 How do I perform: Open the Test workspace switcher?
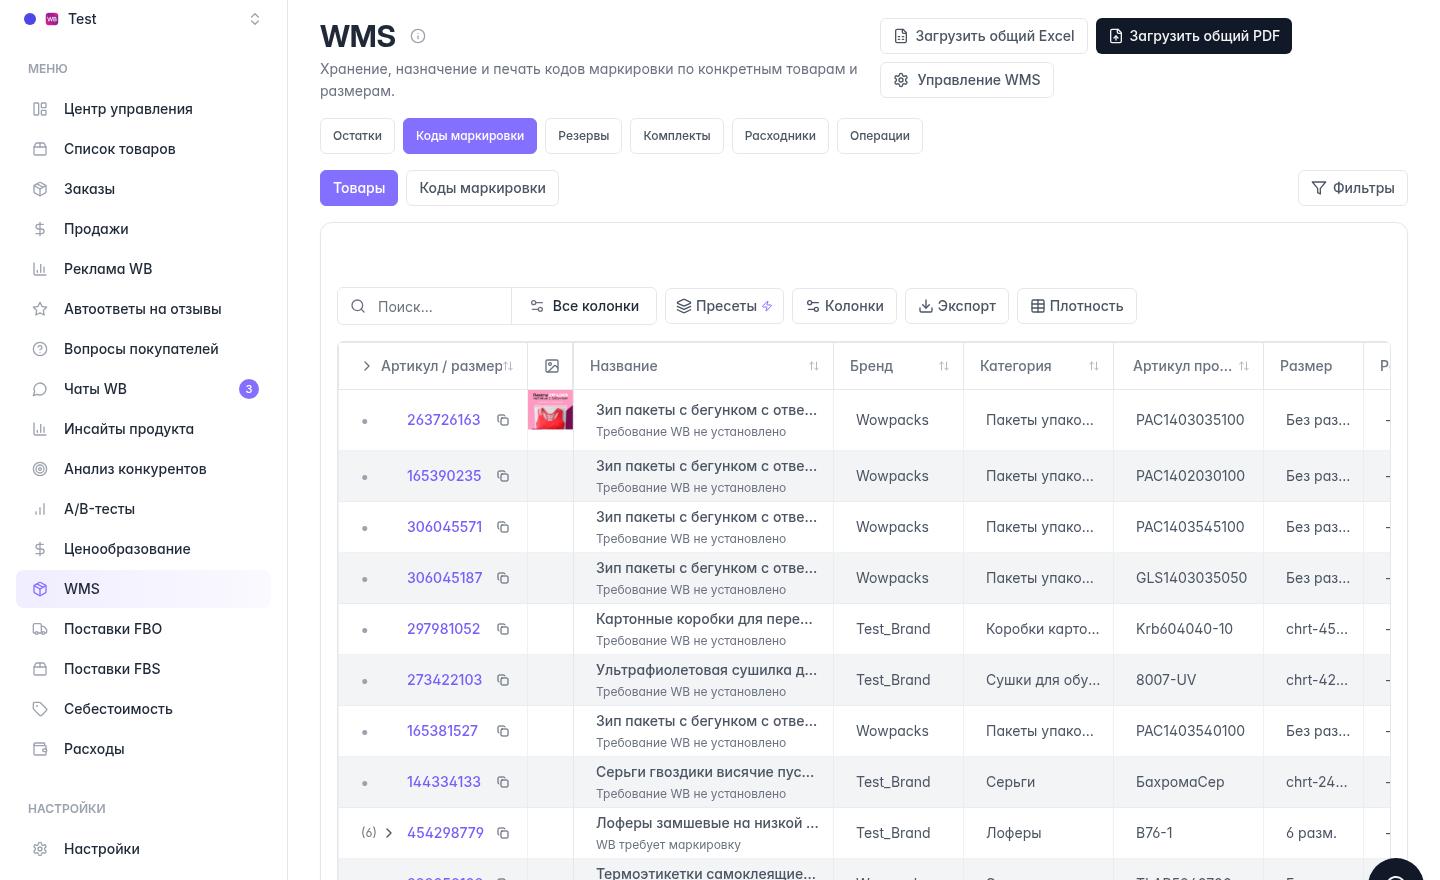143,19
